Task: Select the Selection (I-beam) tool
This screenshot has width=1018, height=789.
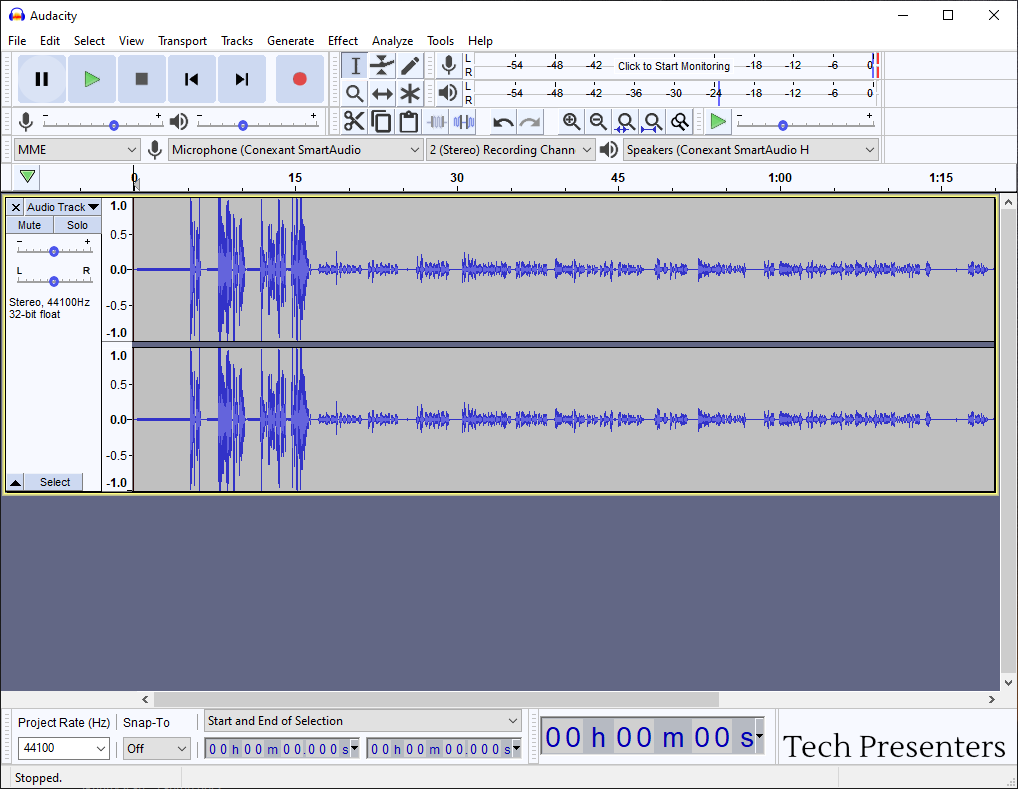Action: (x=355, y=66)
